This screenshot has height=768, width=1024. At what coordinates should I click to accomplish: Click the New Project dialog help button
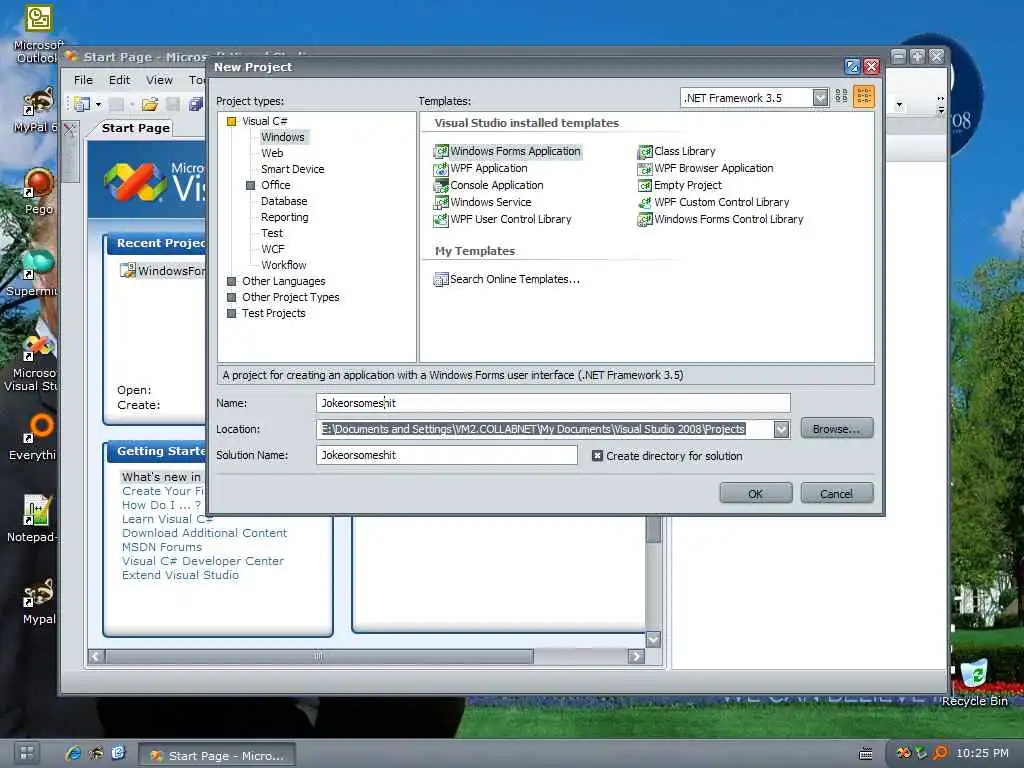click(852, 67)
